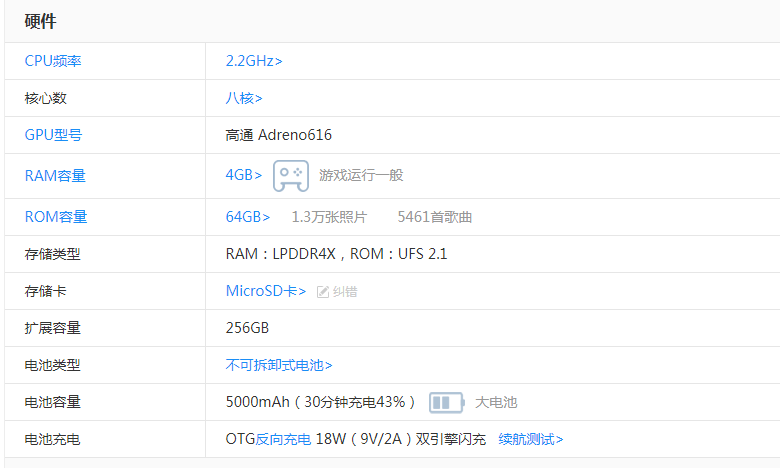This screenshot has width=780, height=468.
Task: Open the 反向充电 reverse charging link
Action: pyautogui.click(x=283, y=439)
